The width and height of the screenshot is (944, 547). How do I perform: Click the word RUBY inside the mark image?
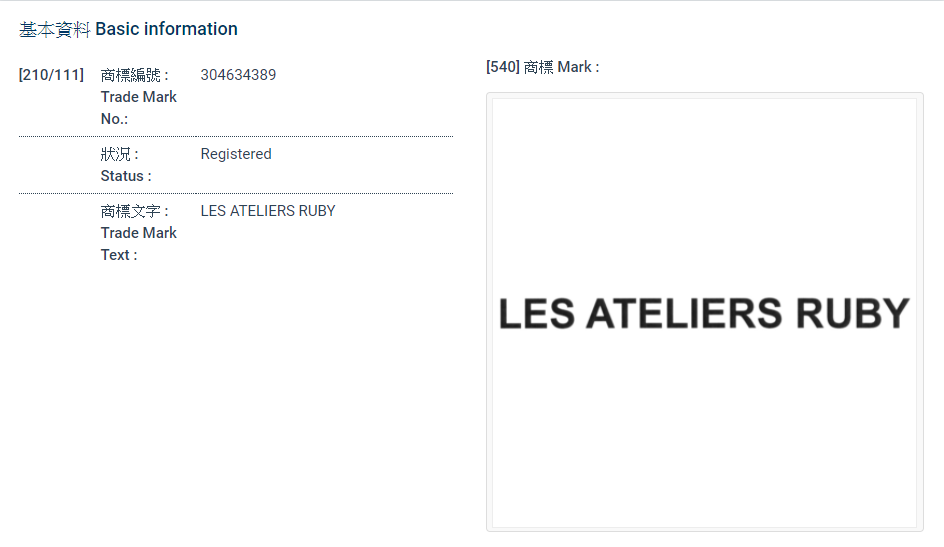[852, 314]
